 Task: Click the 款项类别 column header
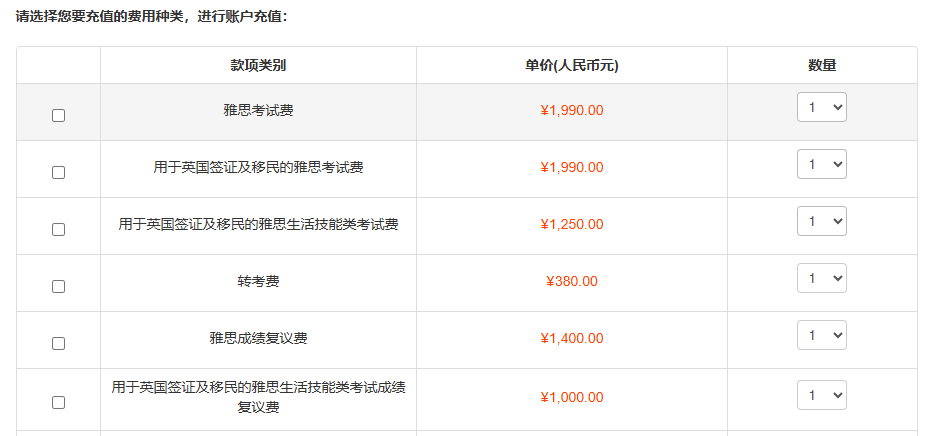pyautogui.click(x=258, y=66)
